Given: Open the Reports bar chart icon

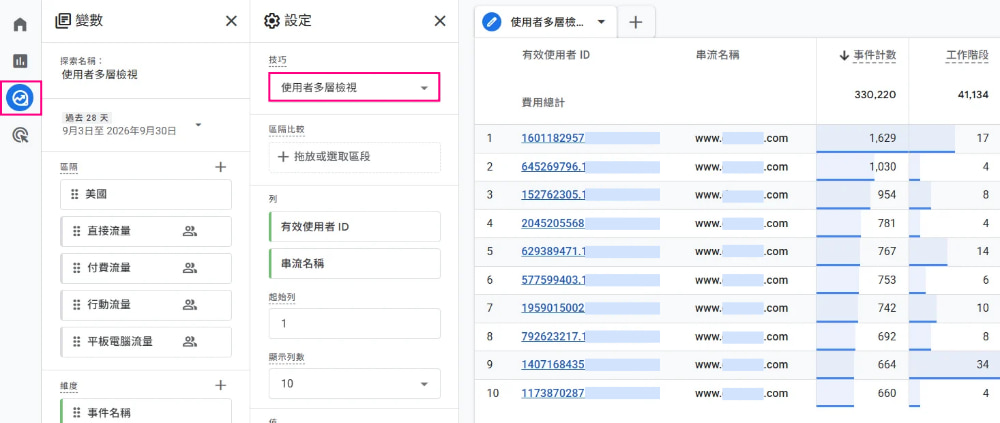Looking at the screenshot, I should (x=20, y=61).
